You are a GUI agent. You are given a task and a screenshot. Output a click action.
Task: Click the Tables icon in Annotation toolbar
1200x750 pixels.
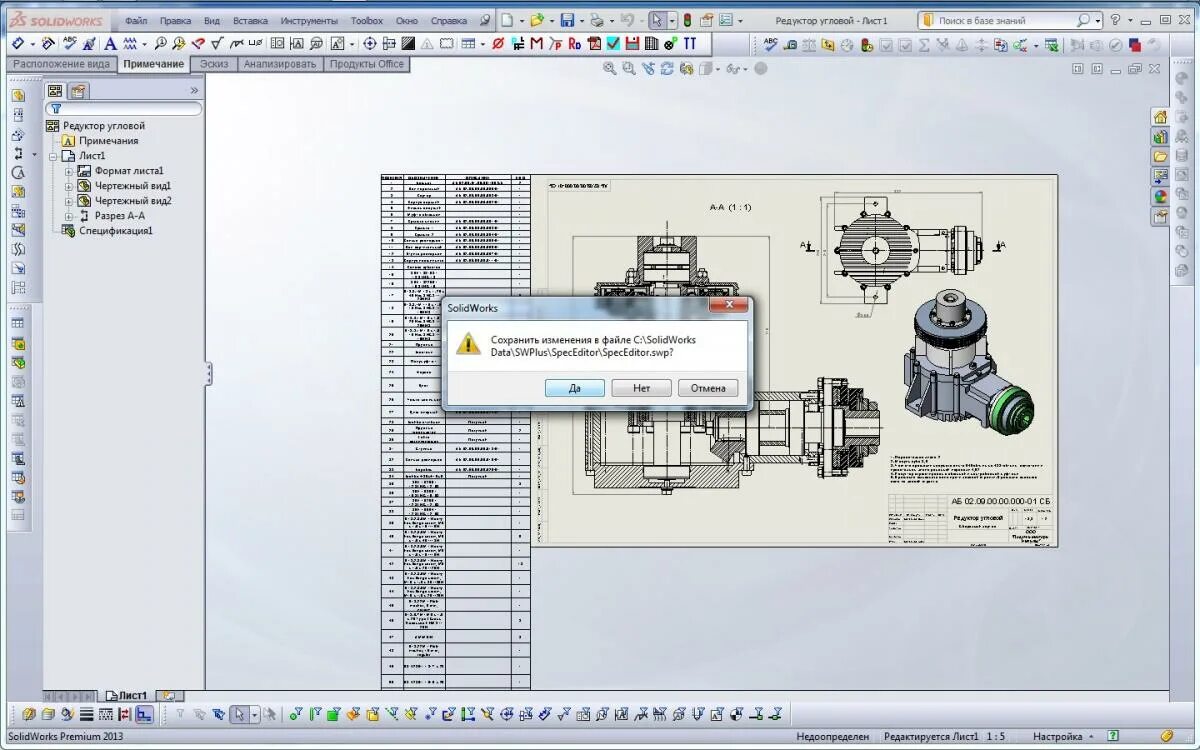467,44
